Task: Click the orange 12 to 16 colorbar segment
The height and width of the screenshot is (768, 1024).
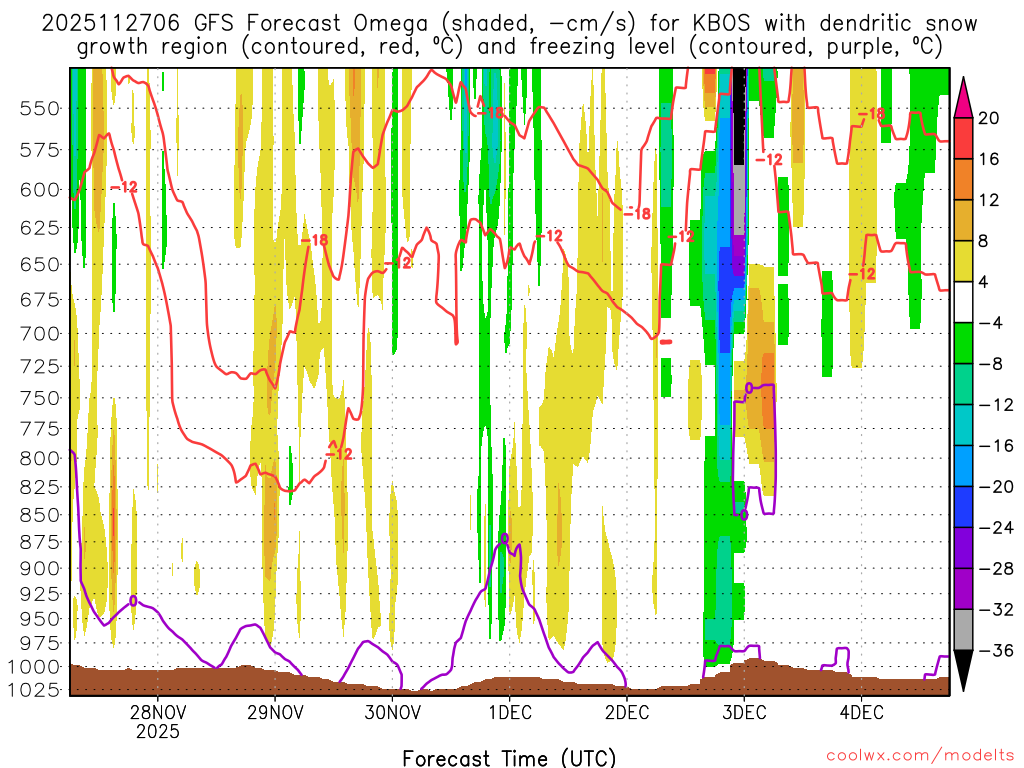Action: [x=963, y=179]
